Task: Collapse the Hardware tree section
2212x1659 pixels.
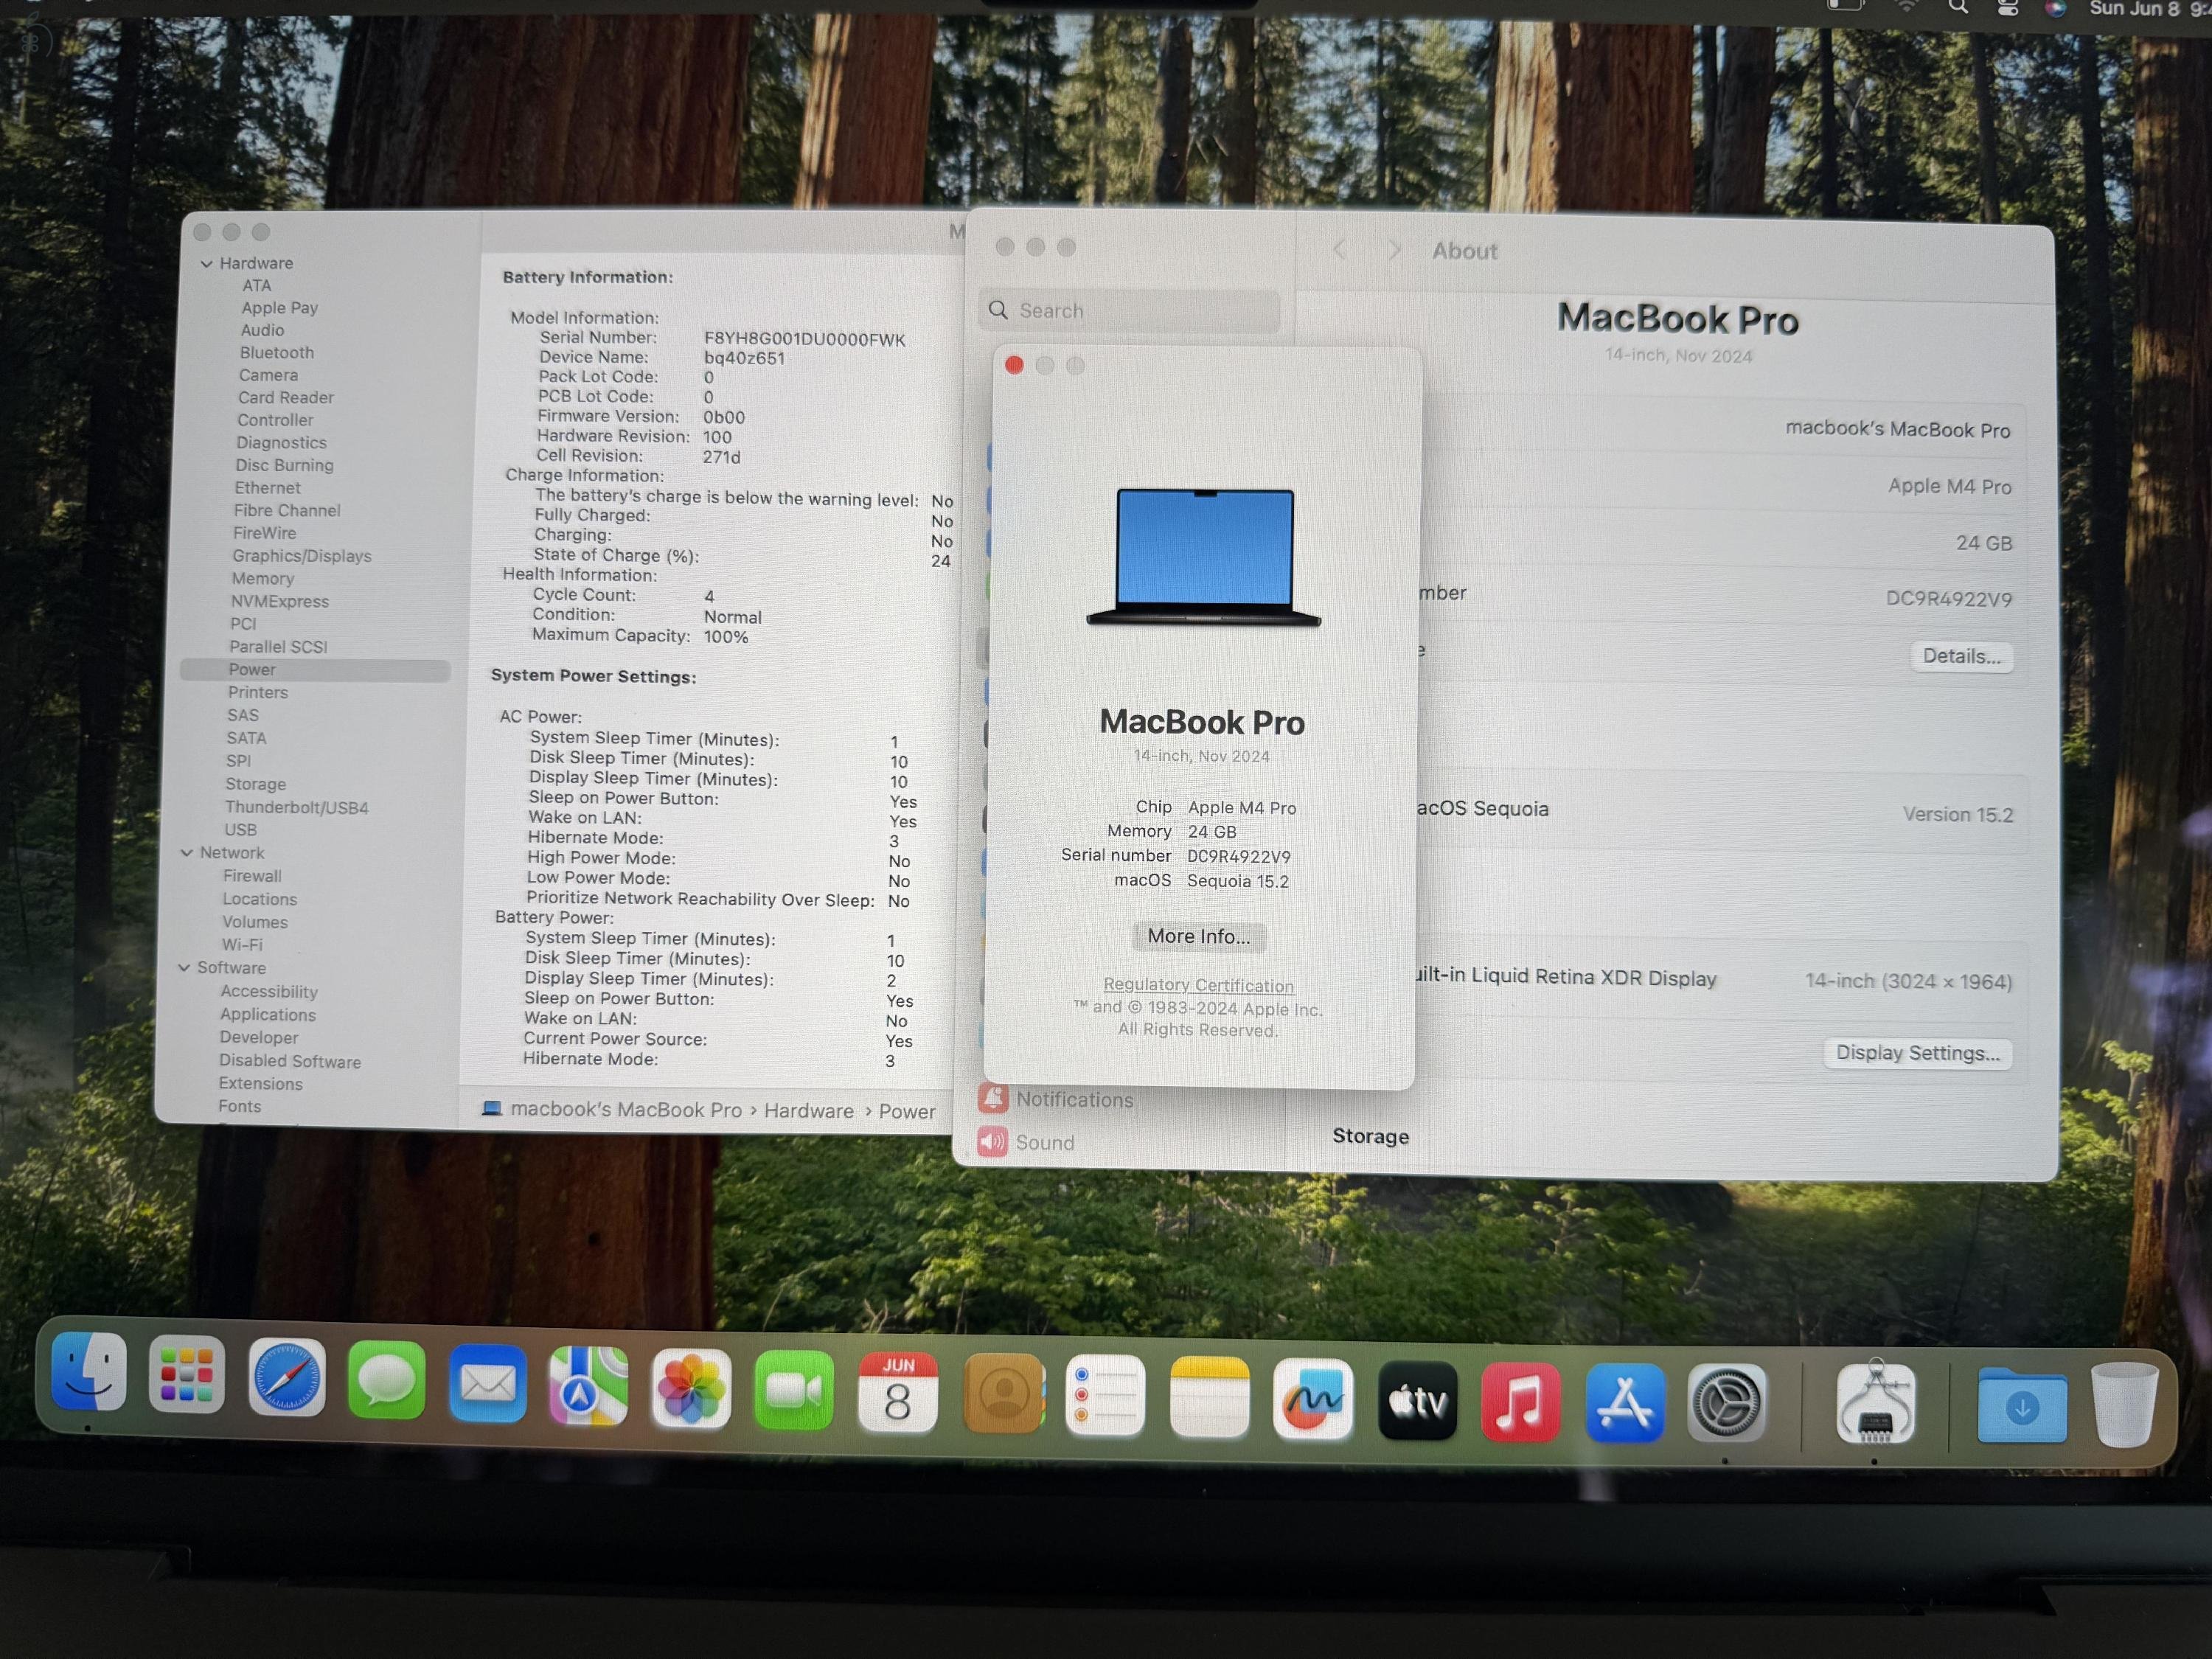Action: 206,264
